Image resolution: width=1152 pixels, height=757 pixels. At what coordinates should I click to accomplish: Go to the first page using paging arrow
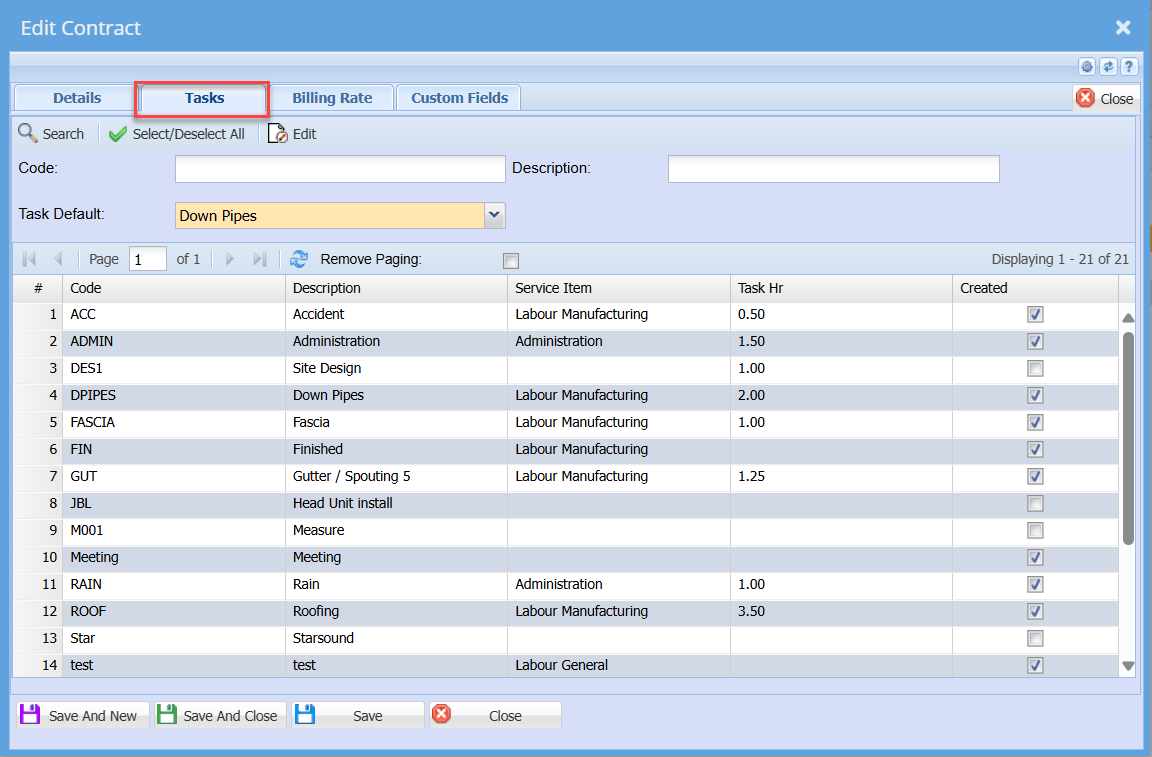[x=29, y=259]
